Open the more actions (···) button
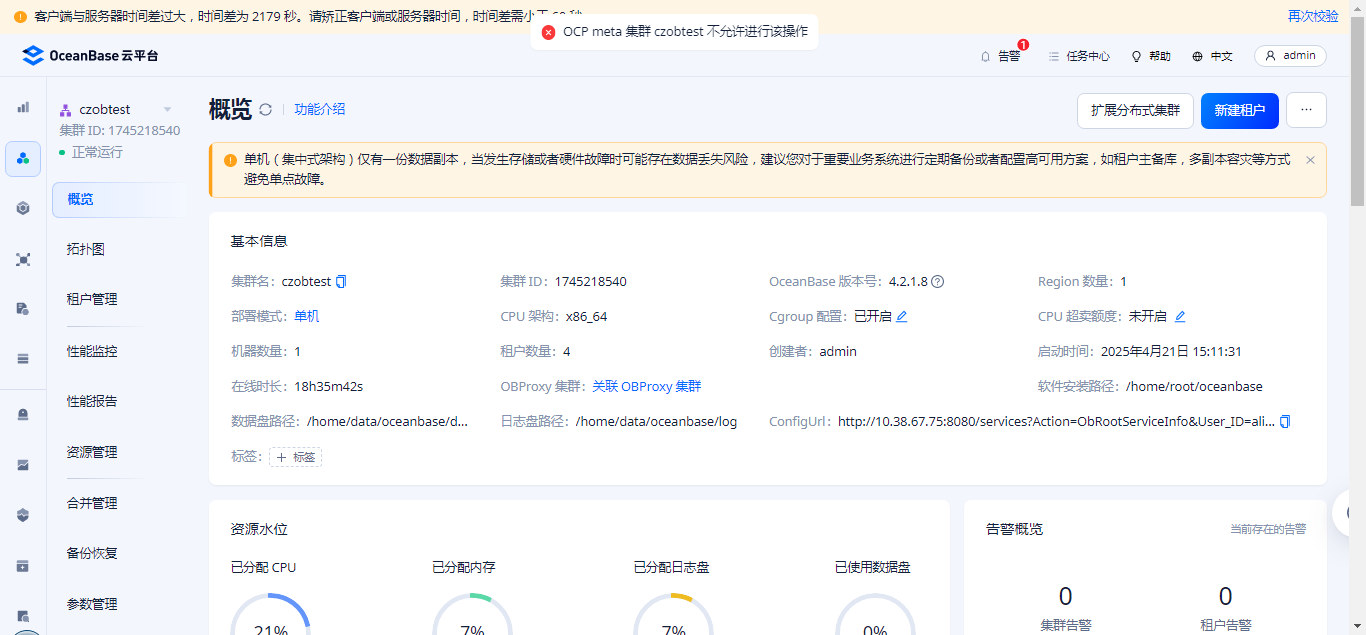This screenshot has height=635, width=1366. (1306, 110)
